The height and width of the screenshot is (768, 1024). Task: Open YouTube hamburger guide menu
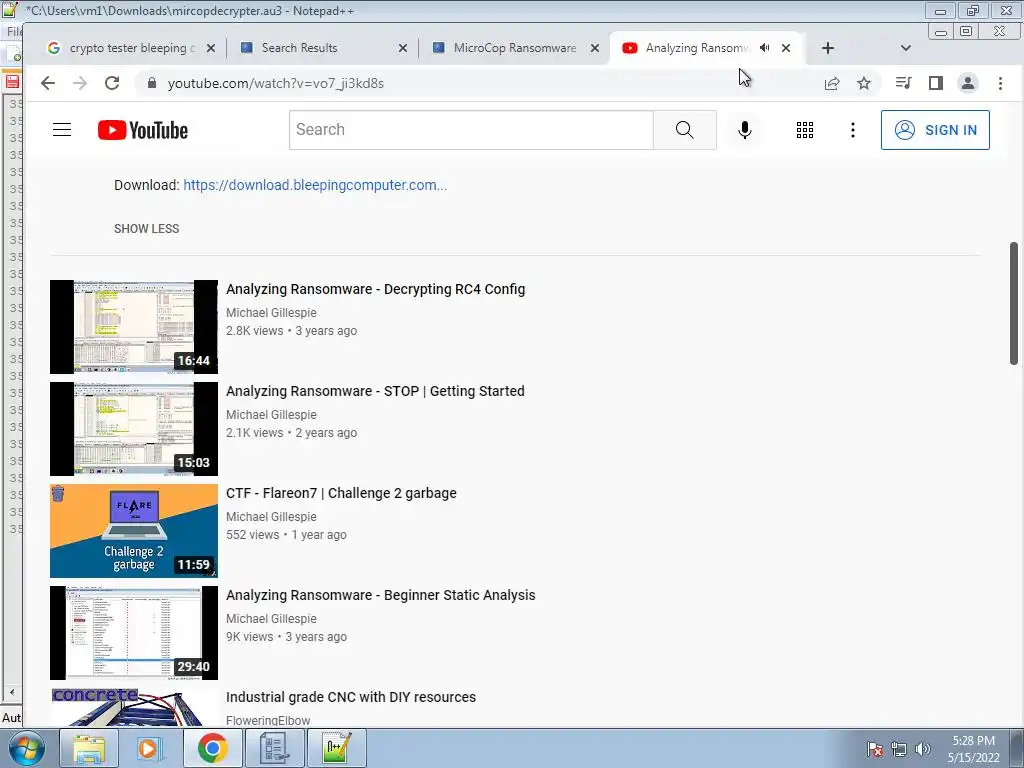pos(62,129)
